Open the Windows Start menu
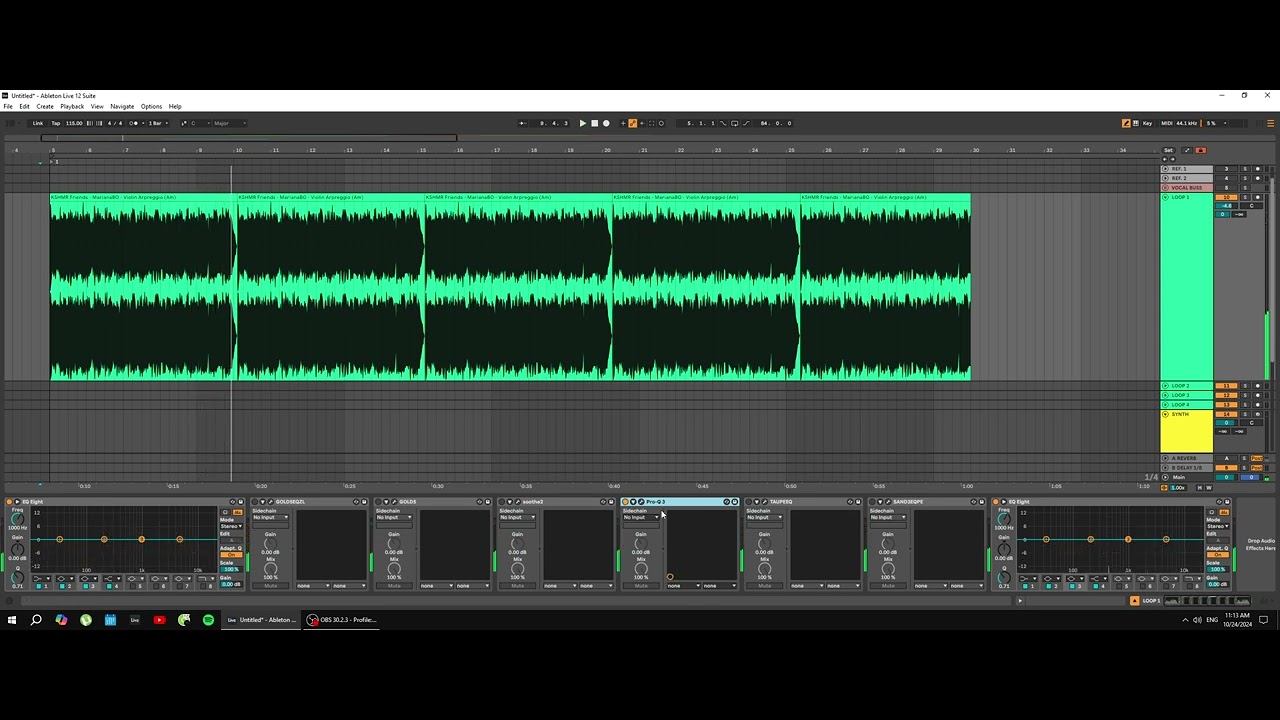This screenshot has height=720, width=1280. tap(12, 620)
